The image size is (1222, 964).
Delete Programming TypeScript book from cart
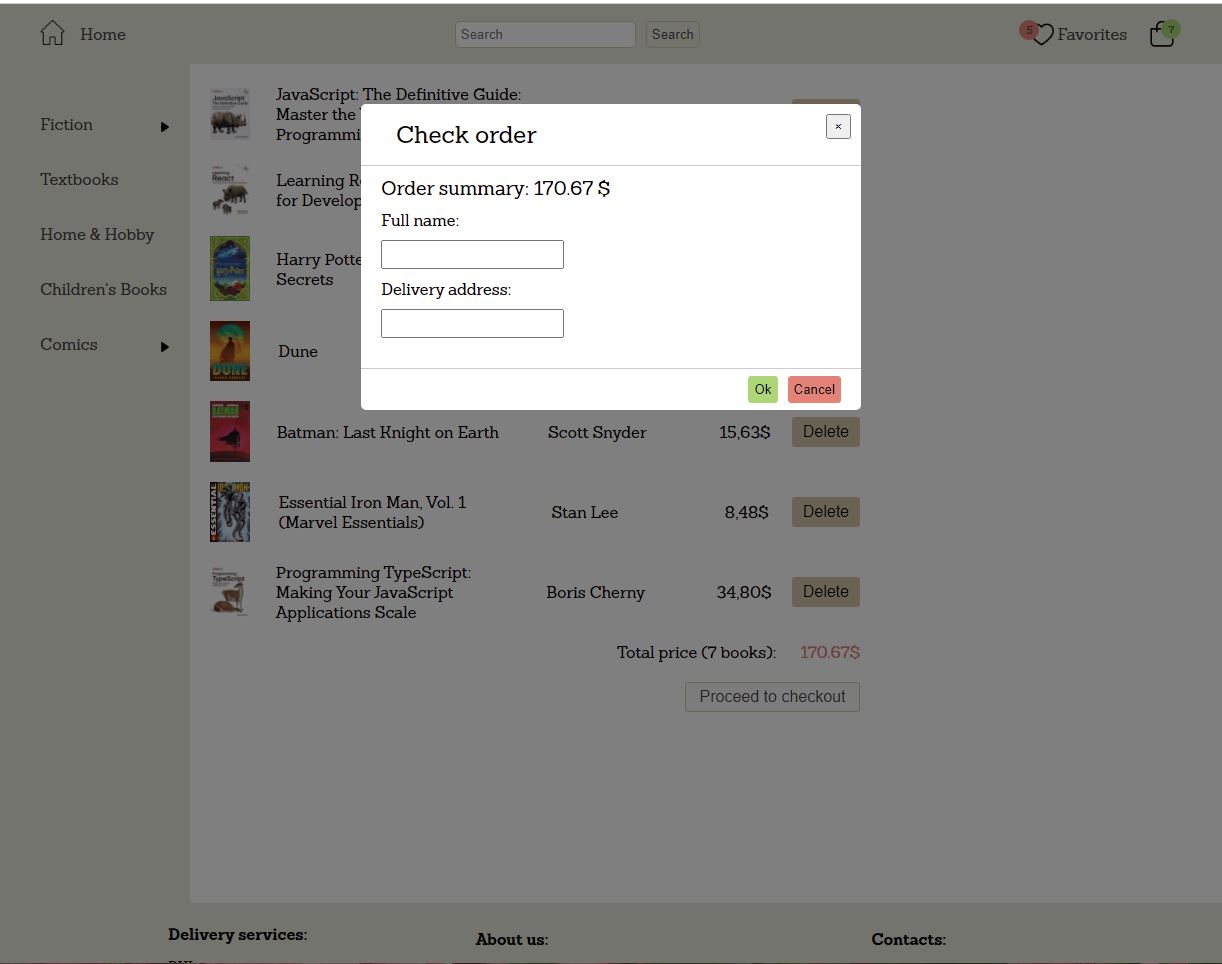tap(826, 592)
